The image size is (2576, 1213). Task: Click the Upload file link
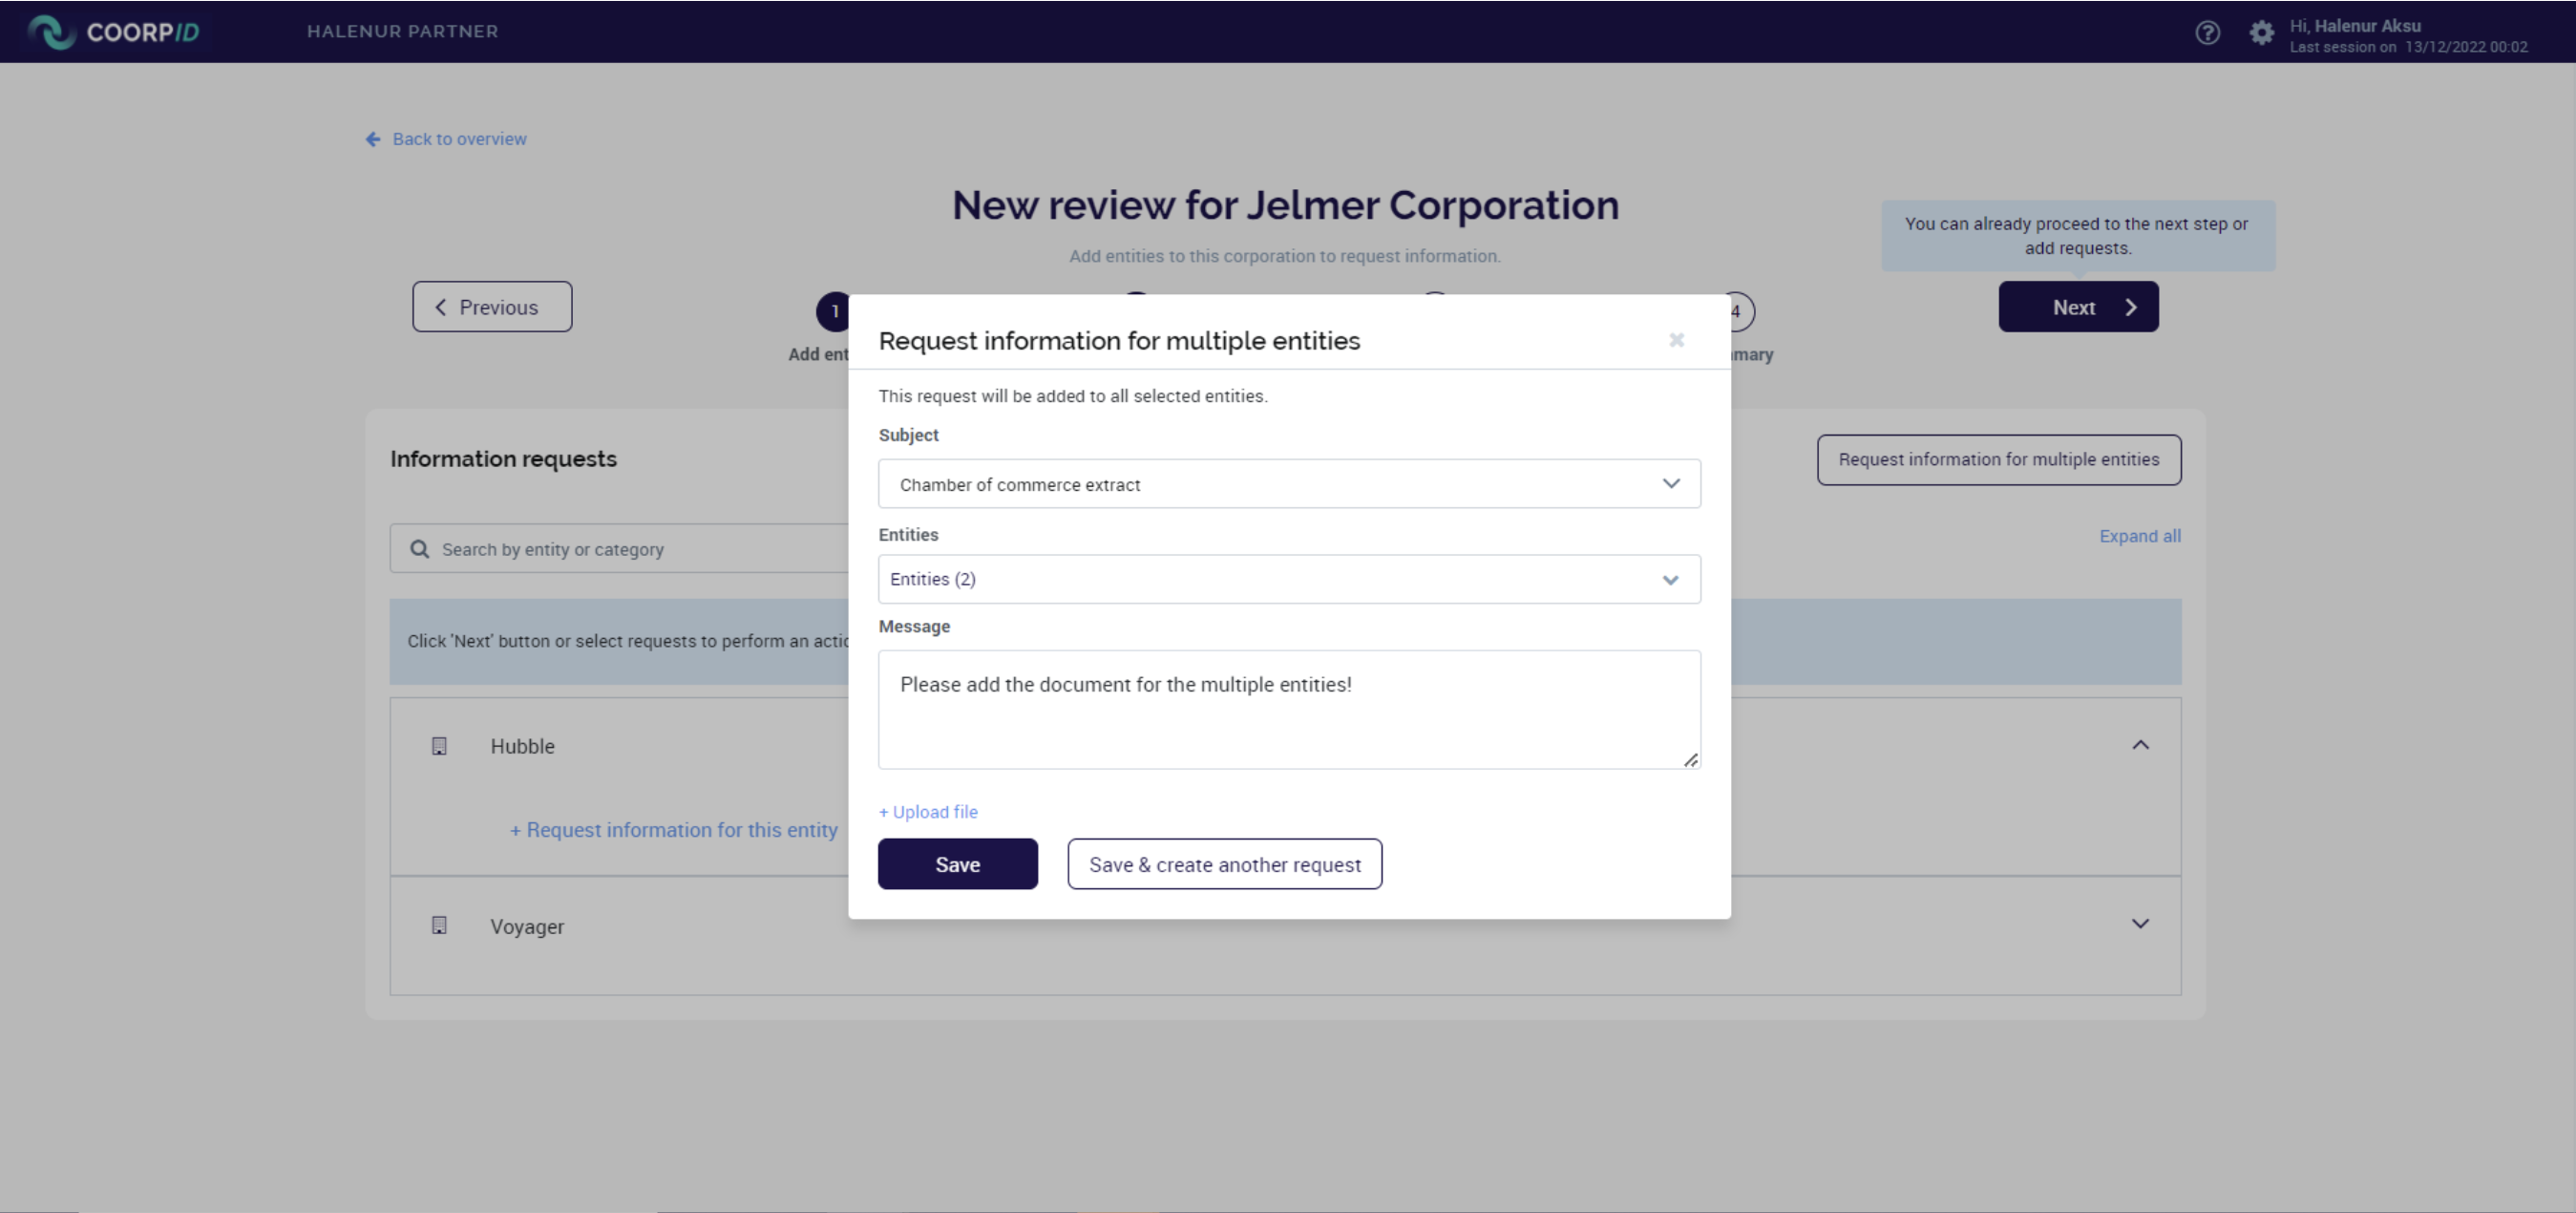click(928, 812)
